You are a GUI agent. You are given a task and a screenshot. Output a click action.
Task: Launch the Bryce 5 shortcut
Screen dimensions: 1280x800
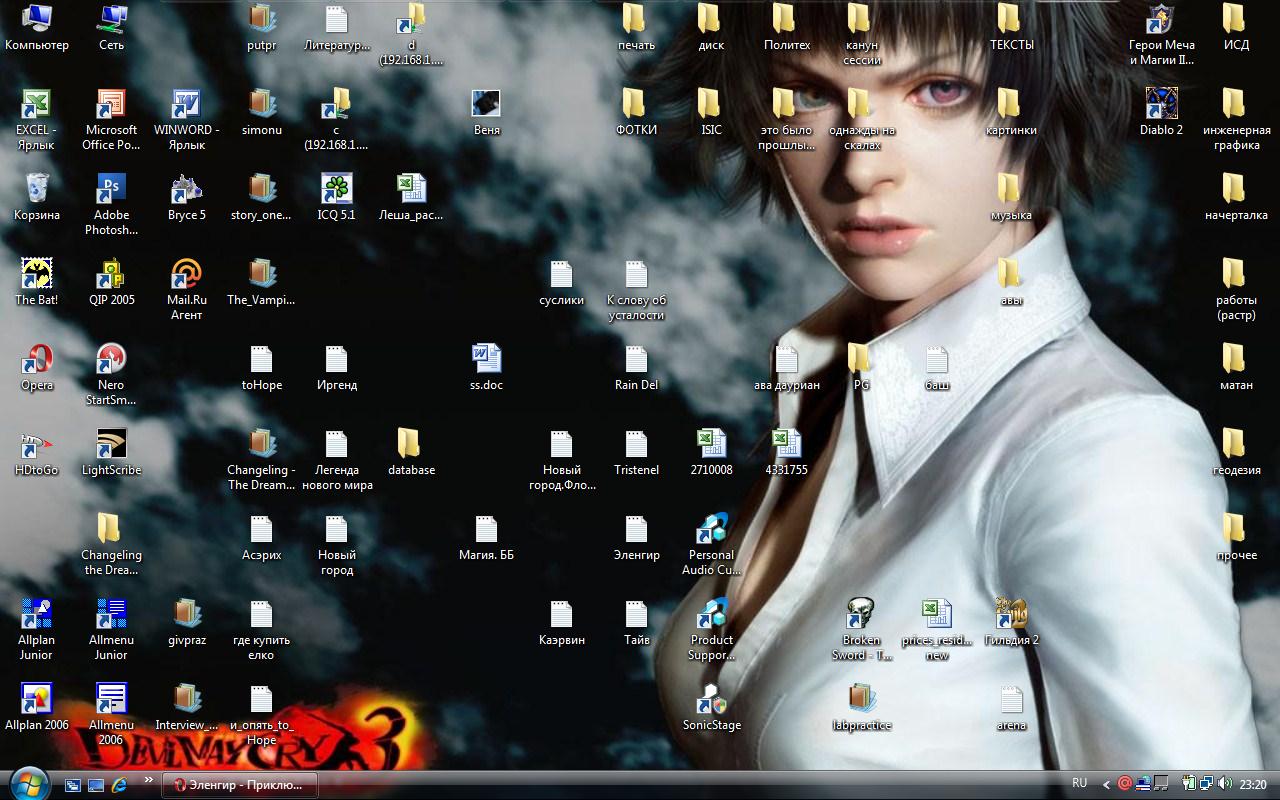(x=186, y=197)
